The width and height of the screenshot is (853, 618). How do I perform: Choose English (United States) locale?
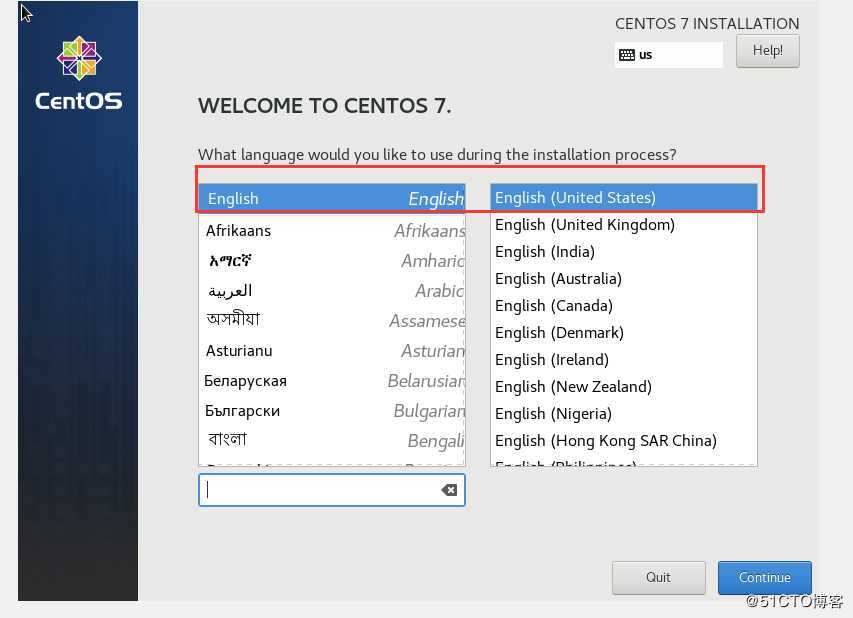pos(623,197)
